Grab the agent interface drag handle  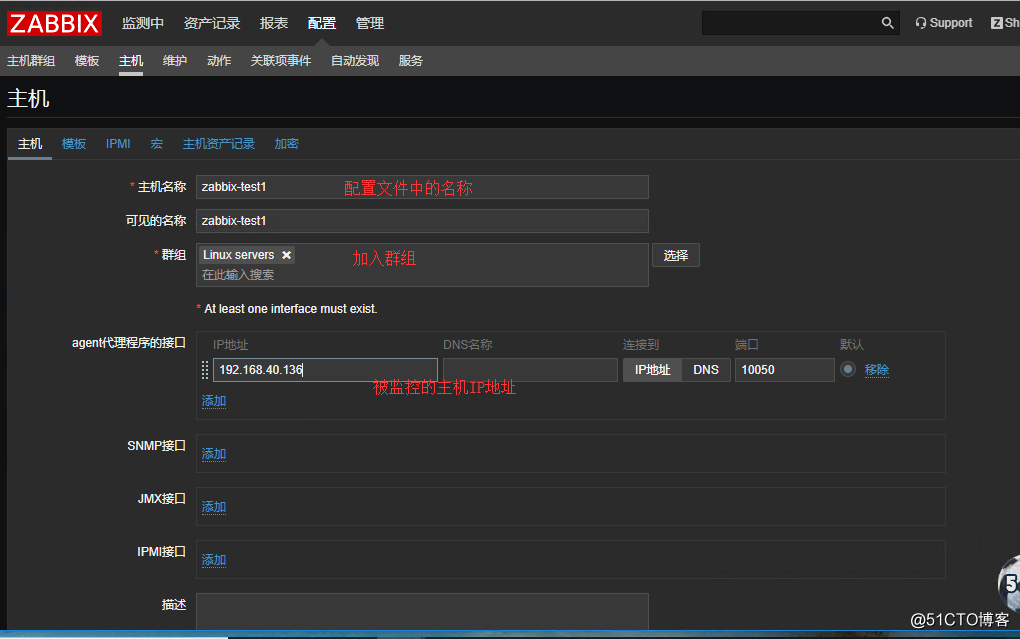point(205,370)
